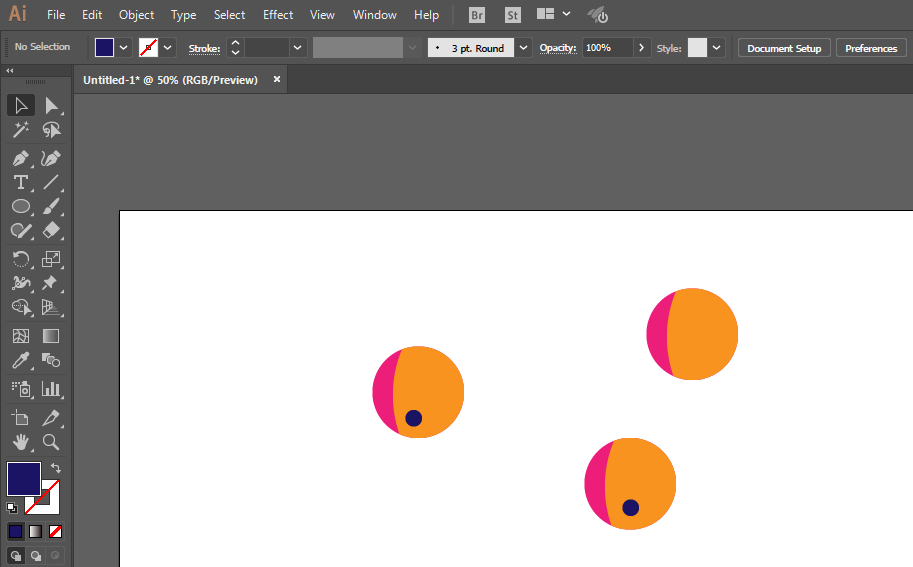Screen dimensions: 913x567
Task: Activate the Eyedropper tool
Action: (x=21, y=361)
